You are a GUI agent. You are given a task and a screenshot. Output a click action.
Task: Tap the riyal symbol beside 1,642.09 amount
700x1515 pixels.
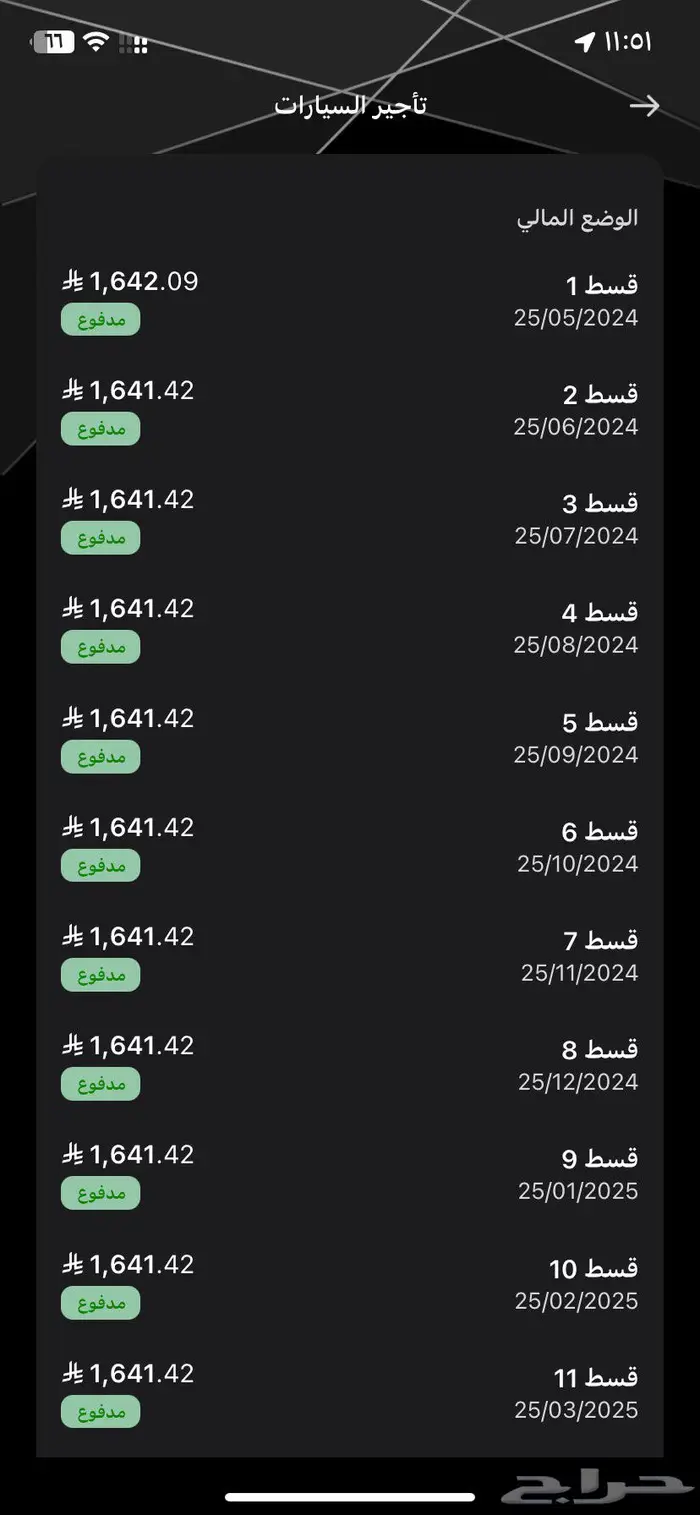(72, 282)
